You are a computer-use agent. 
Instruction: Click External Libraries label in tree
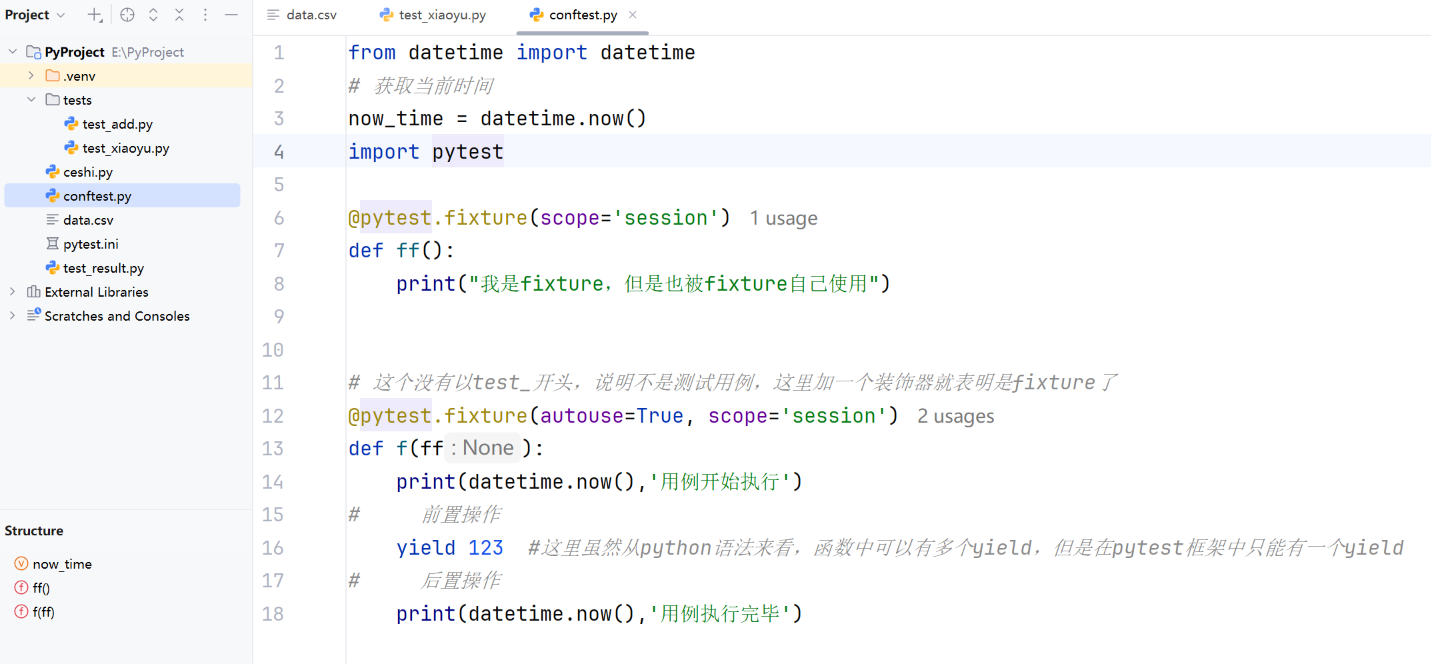pyautogui.click(x=97, y=292)
